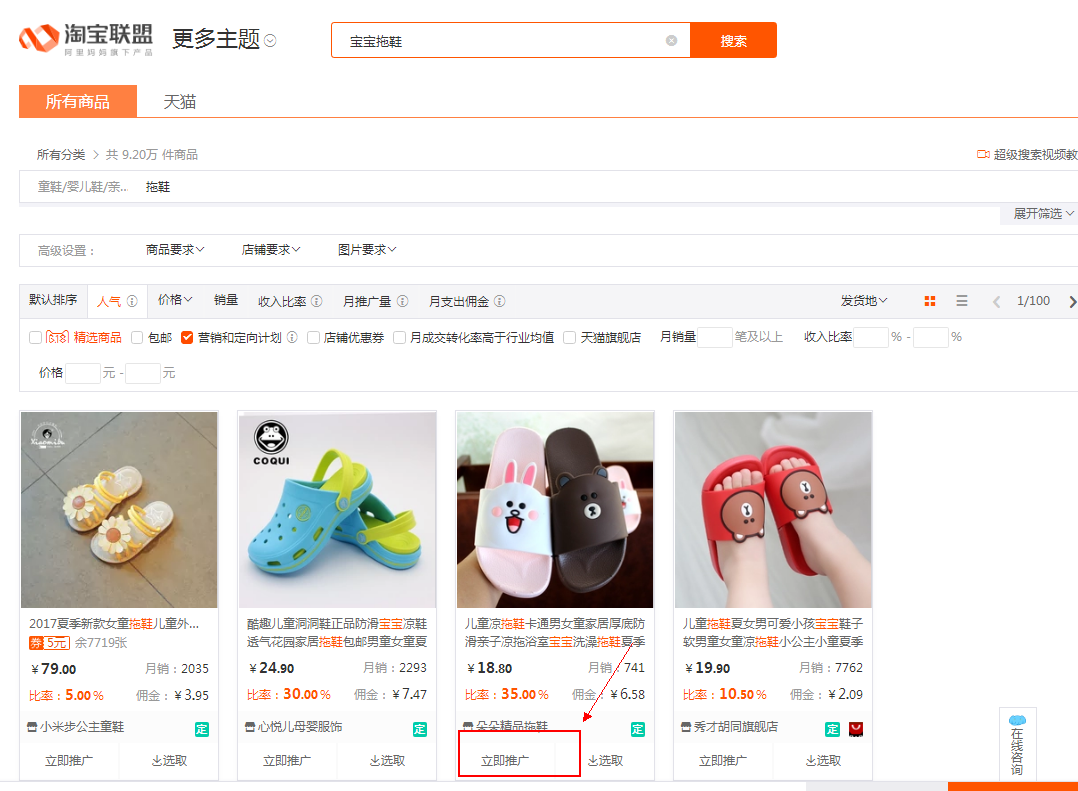Click 立即推广 on the ¥79.00 sandal card

(69, 761)
